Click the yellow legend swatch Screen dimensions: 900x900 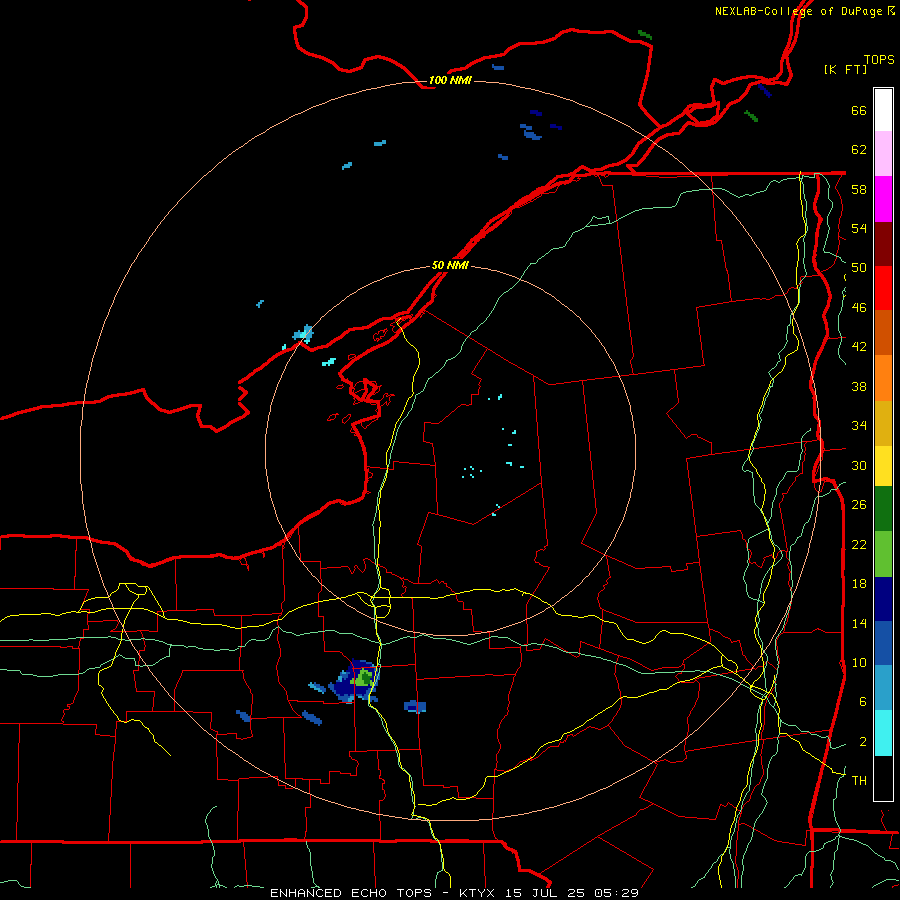coord(883,466)
